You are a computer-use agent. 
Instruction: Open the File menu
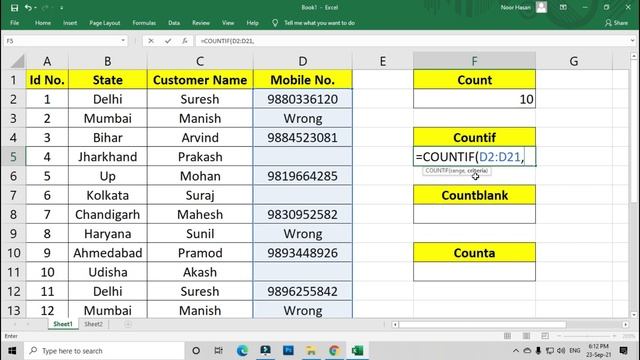pyautogui.click(x=15, y=23)
